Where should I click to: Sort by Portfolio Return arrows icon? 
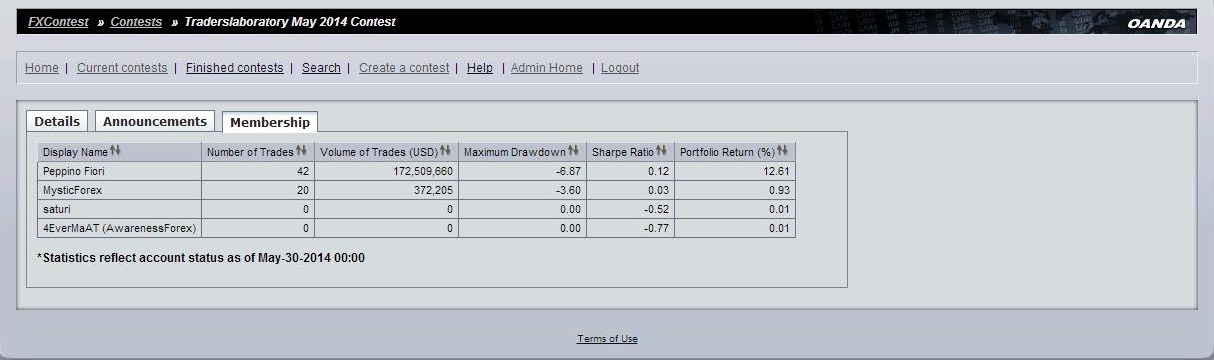[783, 151]
